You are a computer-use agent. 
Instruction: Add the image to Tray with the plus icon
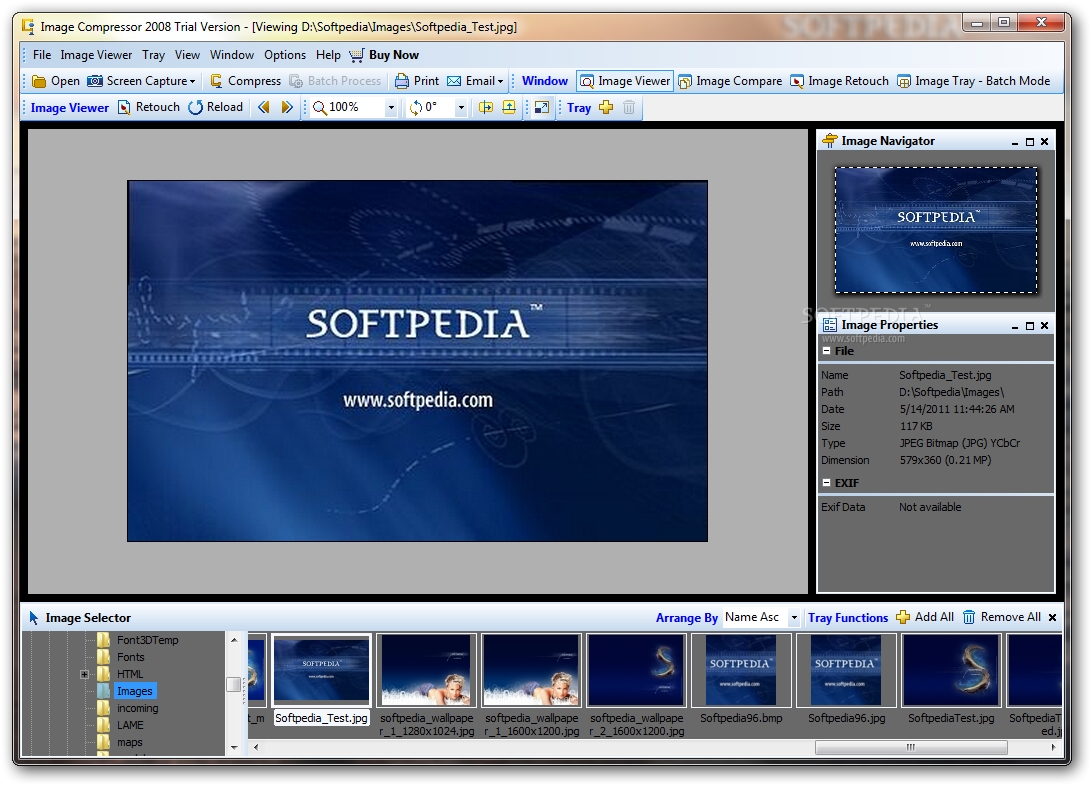606,107
